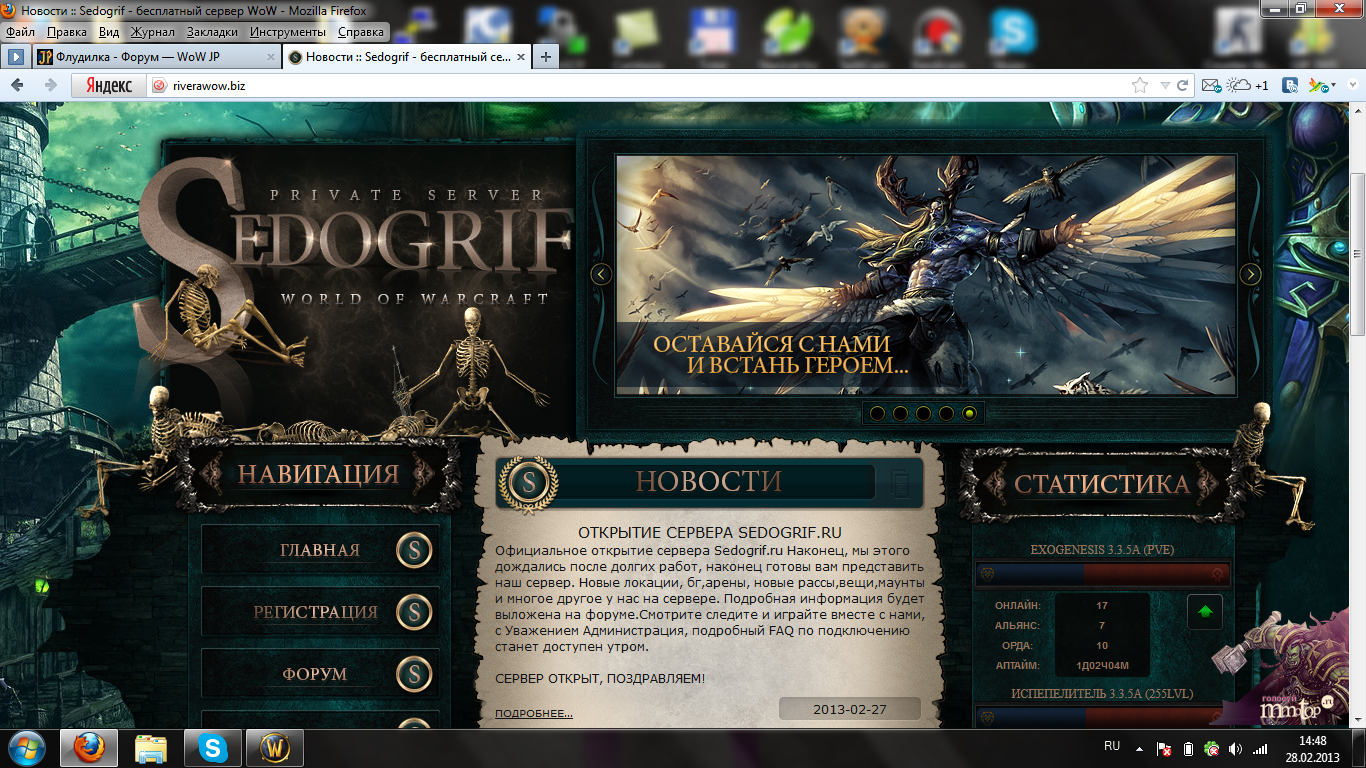Click the site identity icon in address bar
Viewport: 1366px width, 768px height.
[x=159, y=86]
